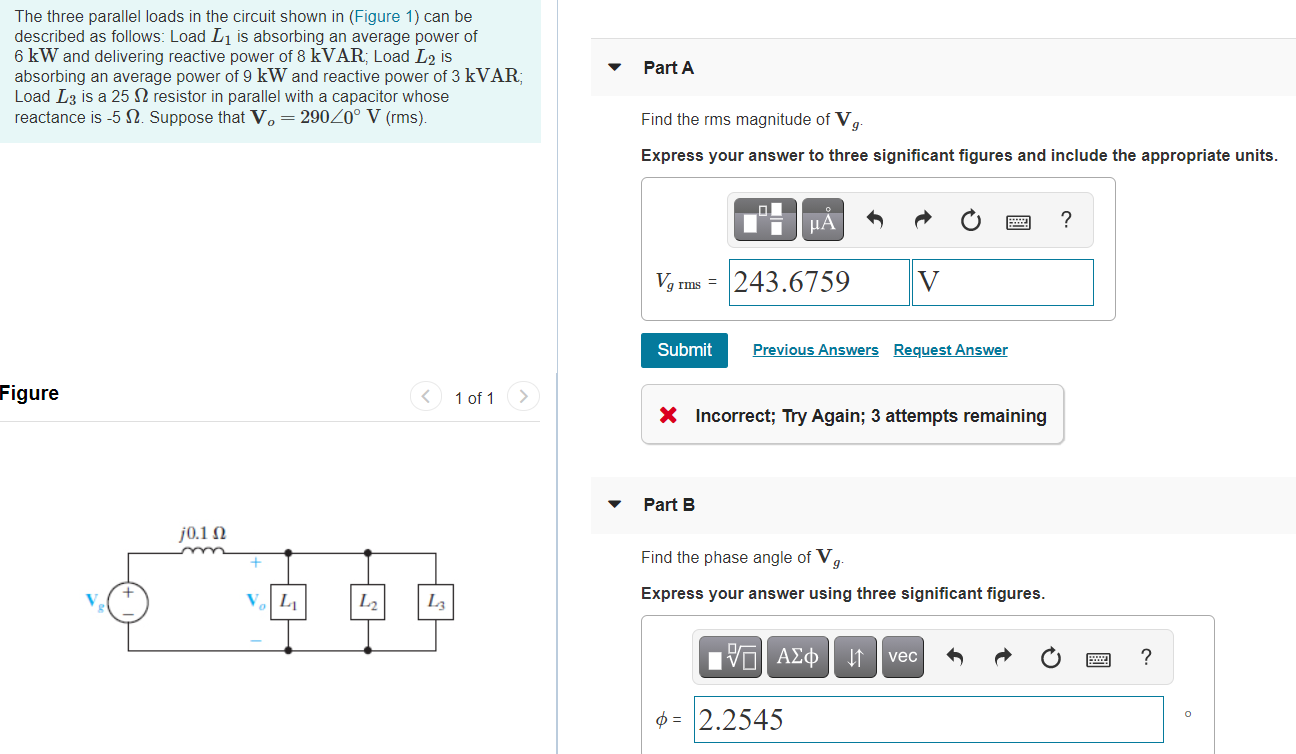Select the ΑΣΦ Greek letter palette
Viewport: 1296px width, 754px height.
pyautogui.click(x=797, y=656)
